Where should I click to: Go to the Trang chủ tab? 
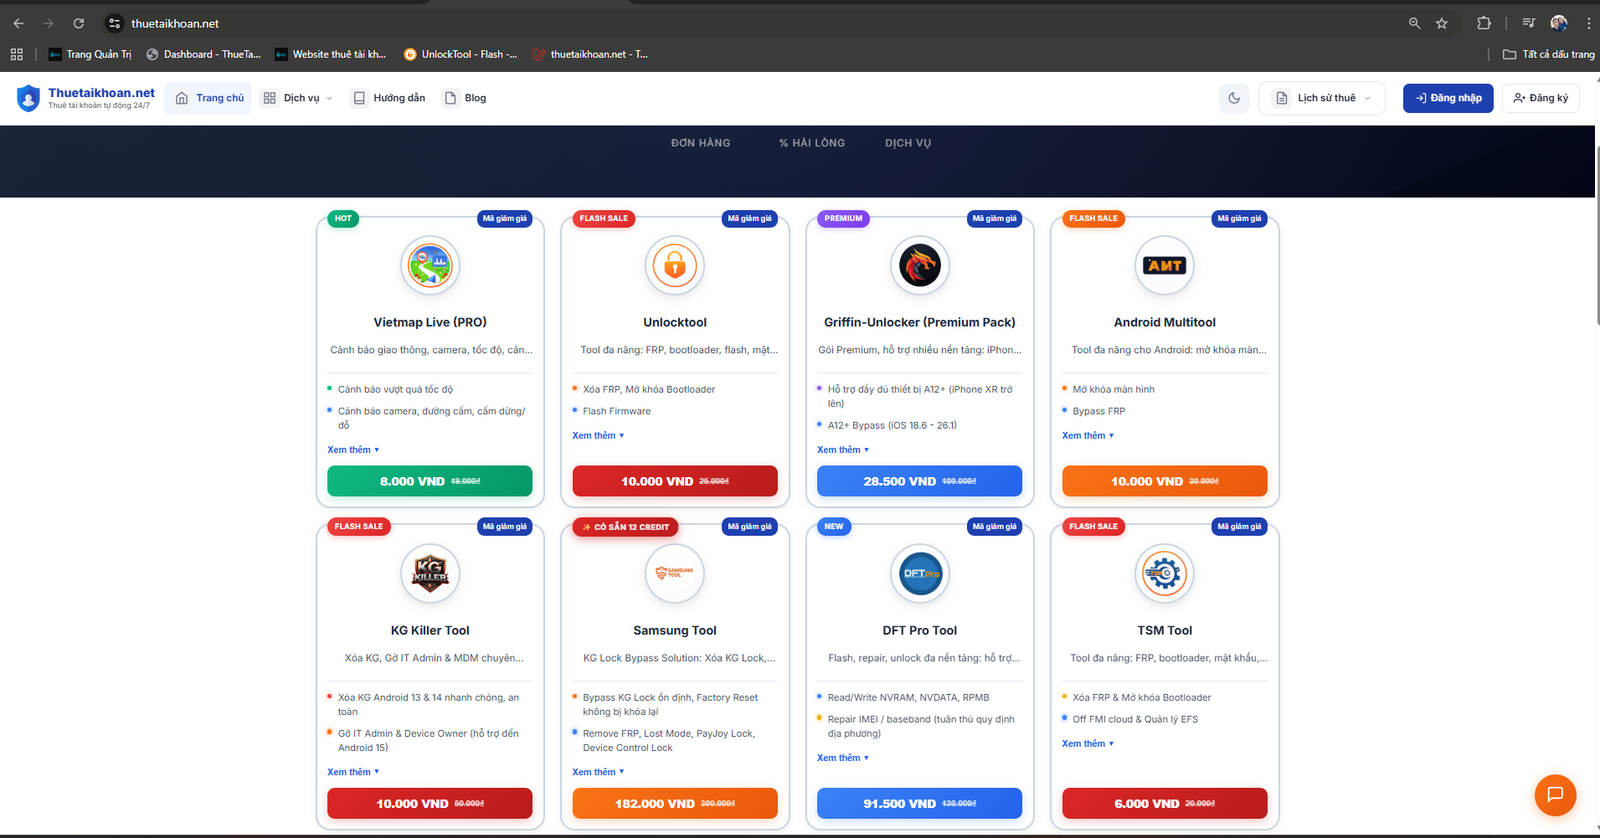point(209,98)
